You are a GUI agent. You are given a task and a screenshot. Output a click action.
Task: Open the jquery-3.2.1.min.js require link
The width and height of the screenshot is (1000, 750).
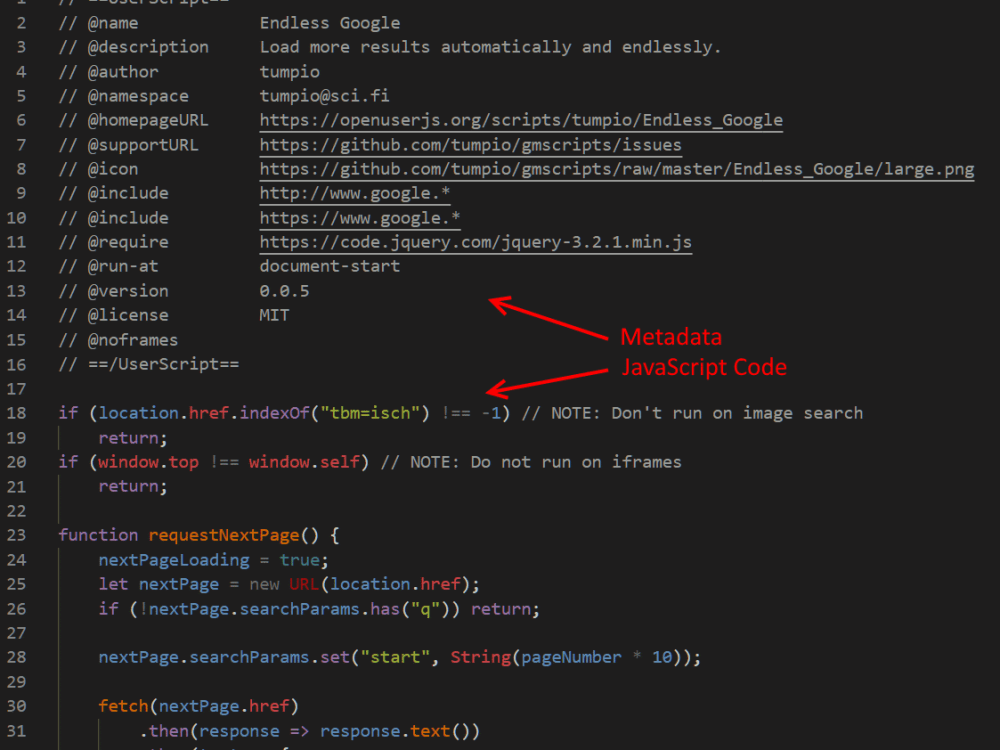[x=476, y=242]
